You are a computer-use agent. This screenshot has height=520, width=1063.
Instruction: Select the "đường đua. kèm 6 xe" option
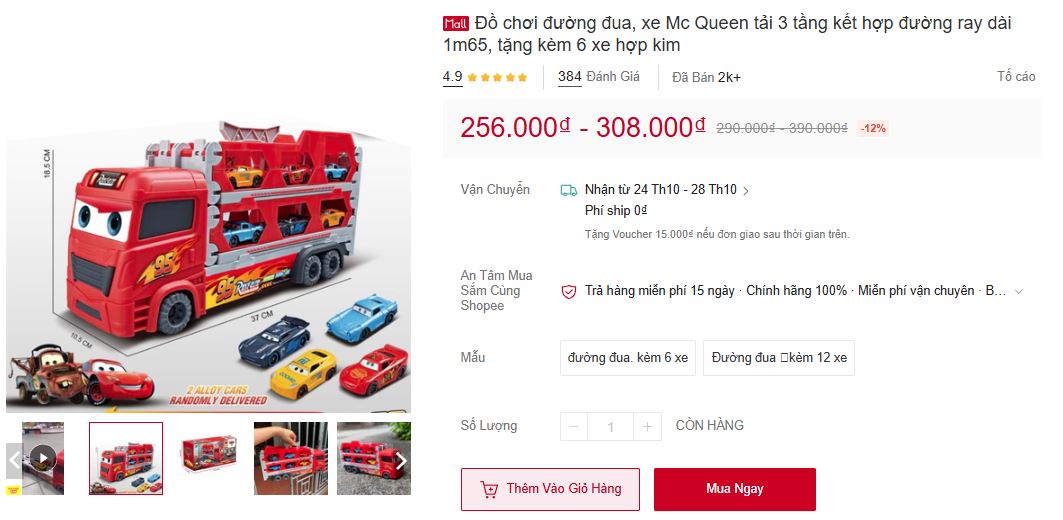(628, 358)
